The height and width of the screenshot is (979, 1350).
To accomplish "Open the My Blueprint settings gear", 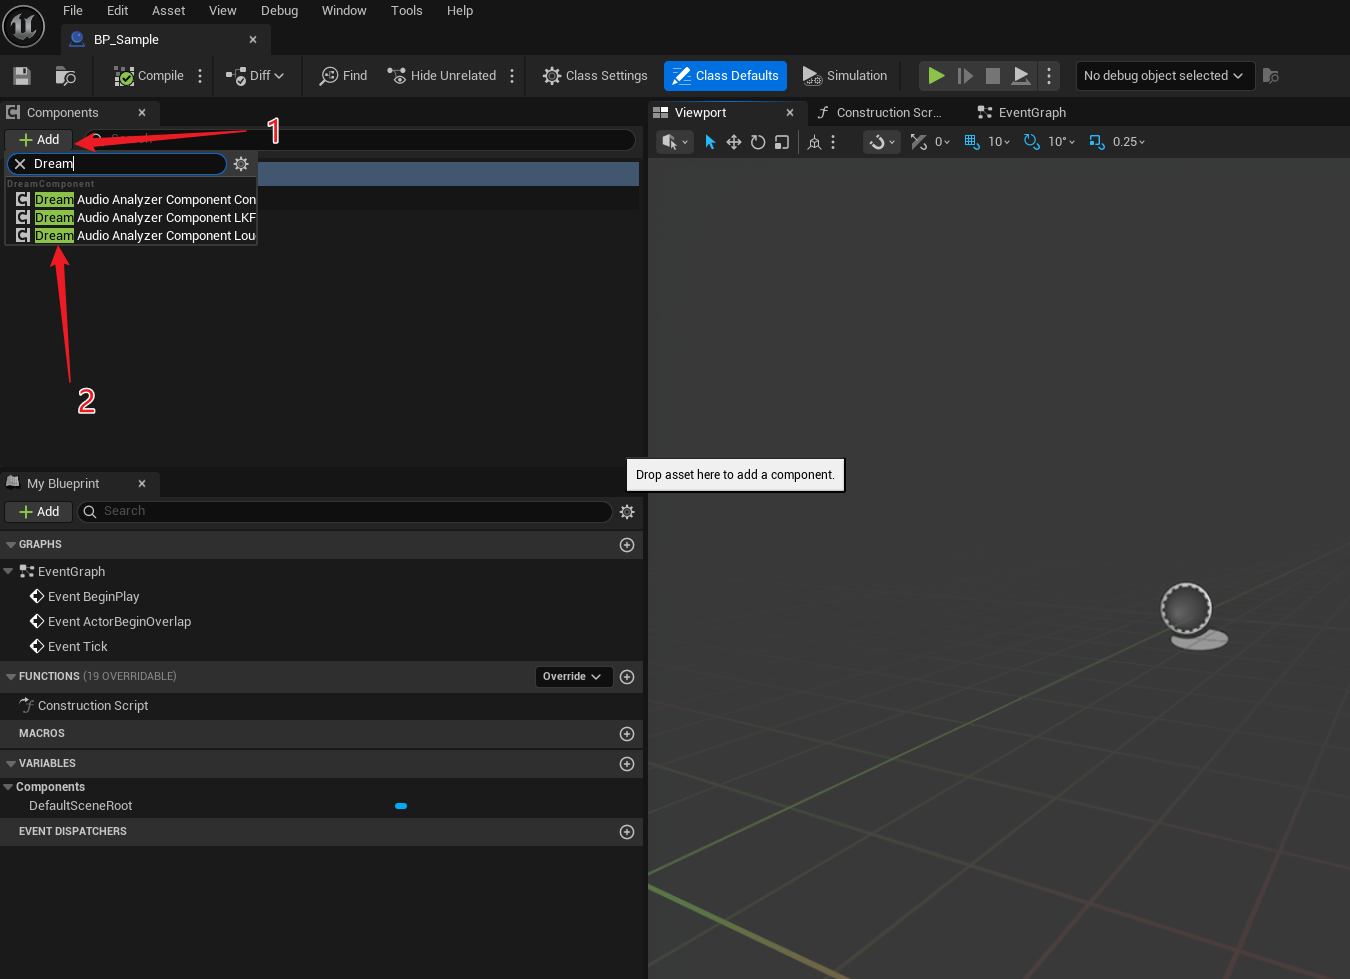I will [x=627, y=512].
